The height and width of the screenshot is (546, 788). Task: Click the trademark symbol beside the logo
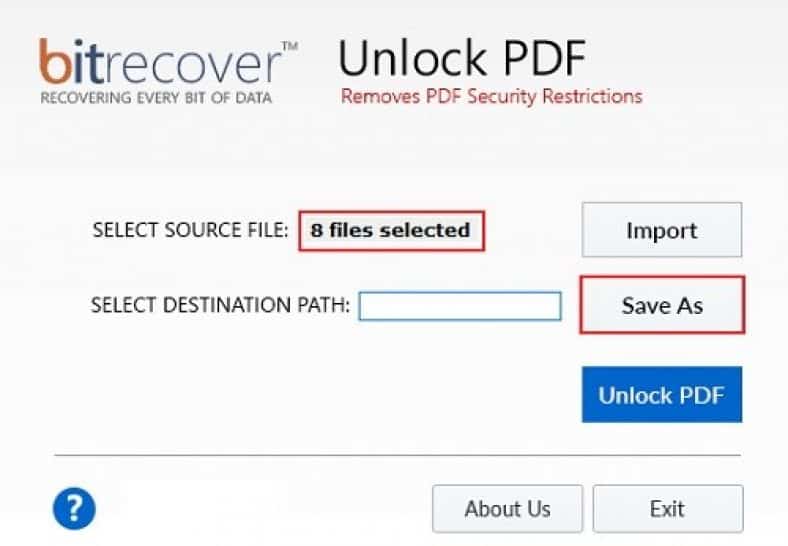(290, 46)
